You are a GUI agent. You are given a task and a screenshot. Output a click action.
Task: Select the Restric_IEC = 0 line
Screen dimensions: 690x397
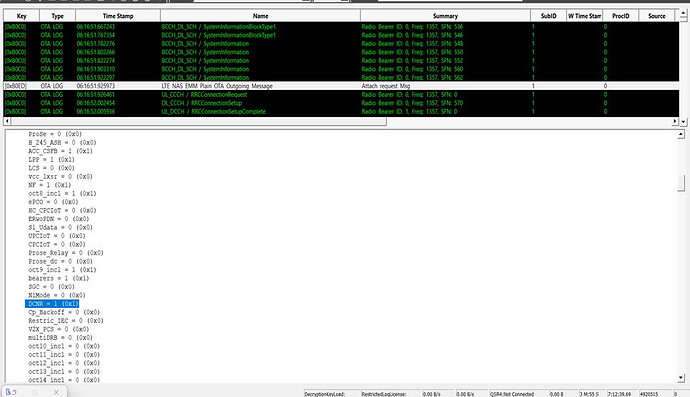point(66,321)
